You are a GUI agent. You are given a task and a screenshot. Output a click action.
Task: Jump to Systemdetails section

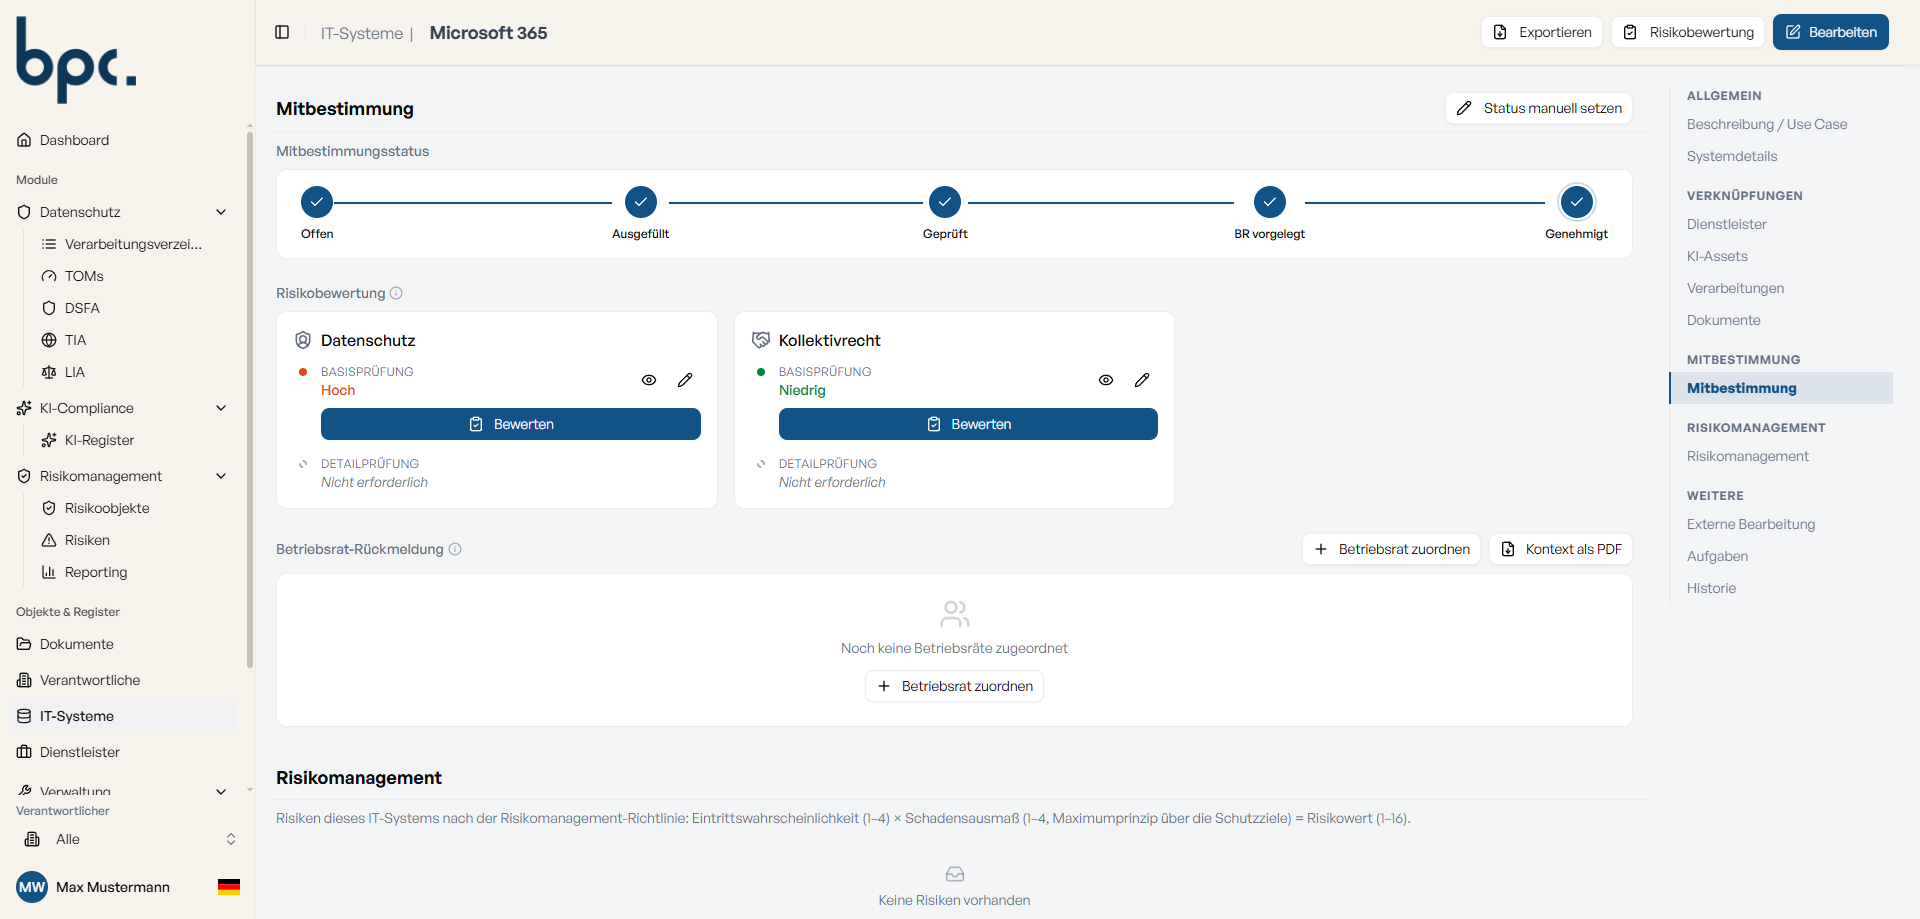1732,156
